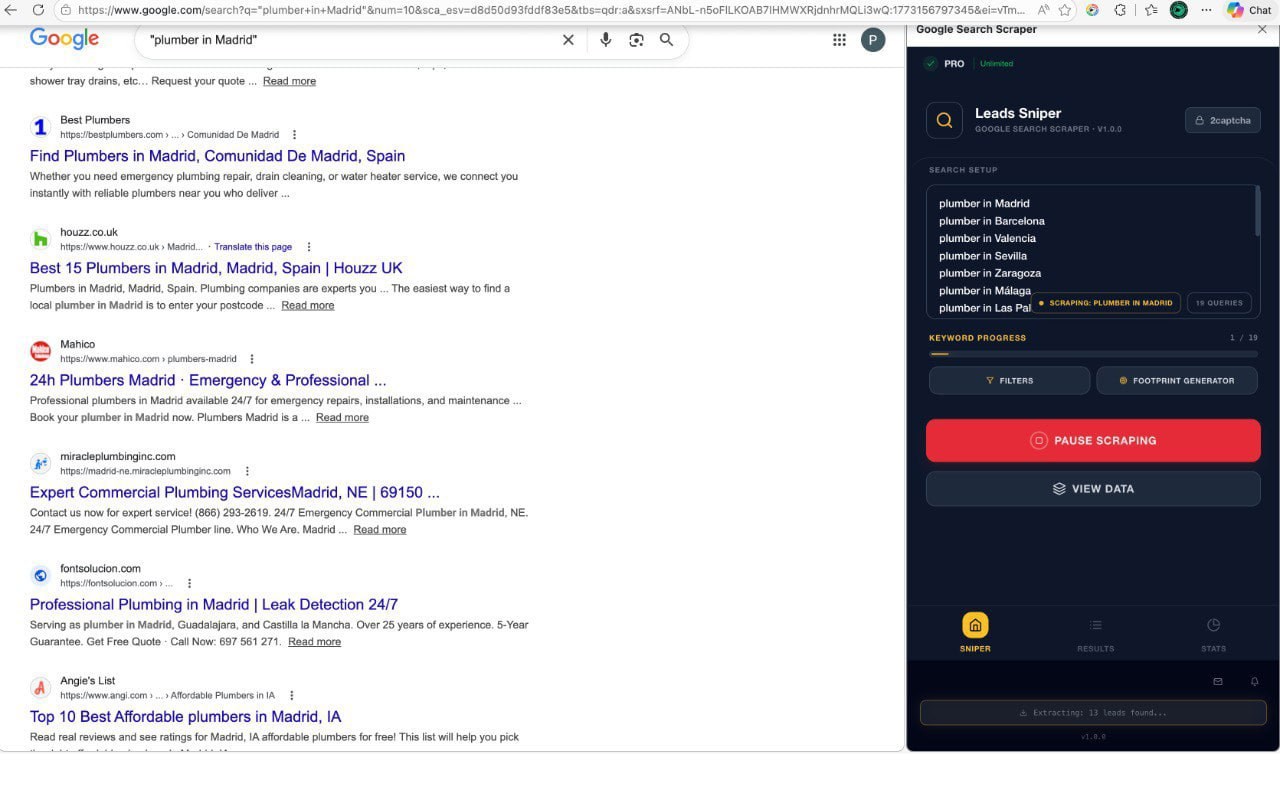Screen dimensions: 1280x800
Task: Expand Read more on fontsolucion snippet
Action: tap(314, 641)
